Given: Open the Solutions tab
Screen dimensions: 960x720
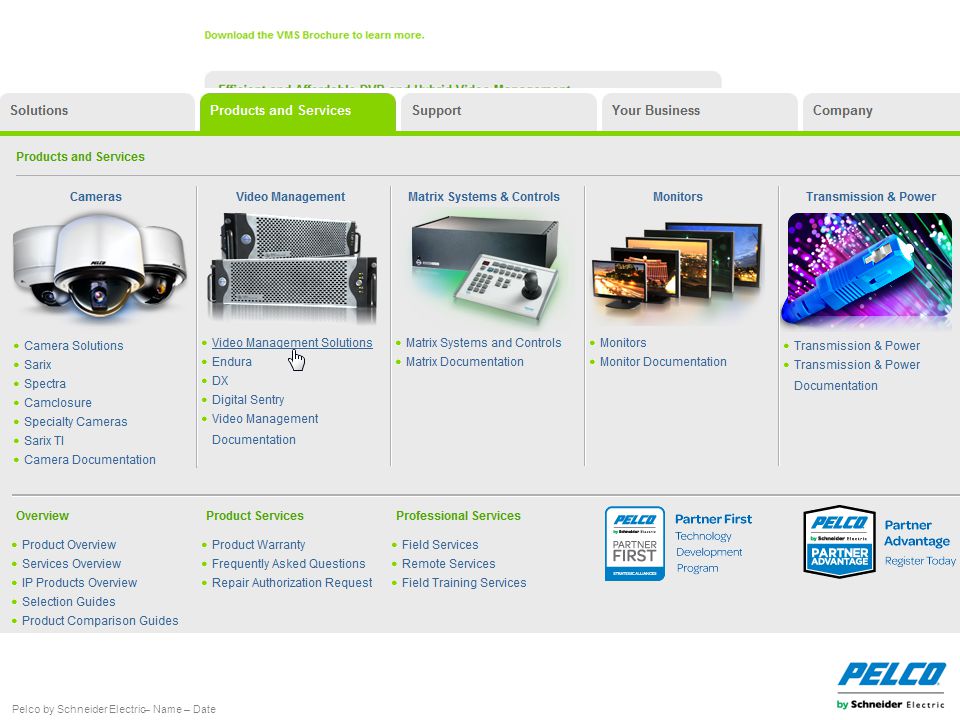Looking at the screenshot, I should [97, 111].
